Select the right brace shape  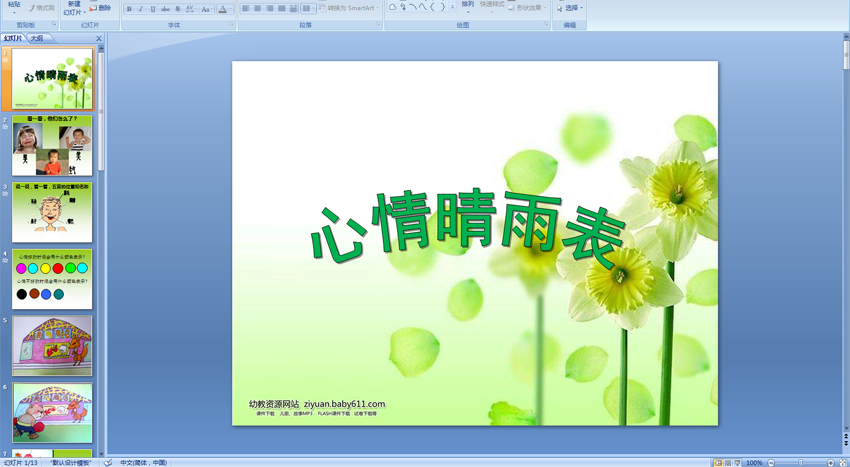[442, 7]
